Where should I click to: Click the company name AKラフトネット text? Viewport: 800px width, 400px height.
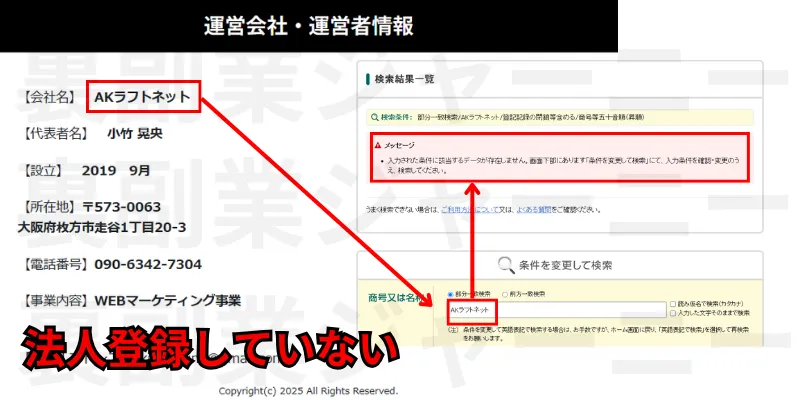click(x=142, y=97)
